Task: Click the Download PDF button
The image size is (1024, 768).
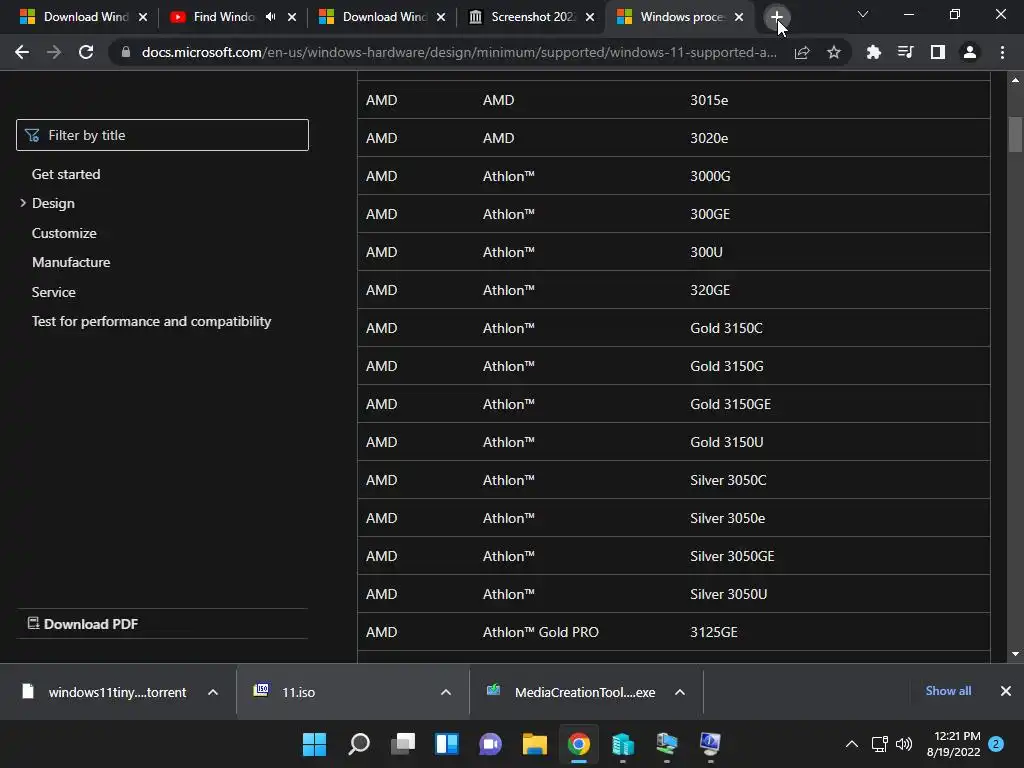Action: [x=83, y=624]
